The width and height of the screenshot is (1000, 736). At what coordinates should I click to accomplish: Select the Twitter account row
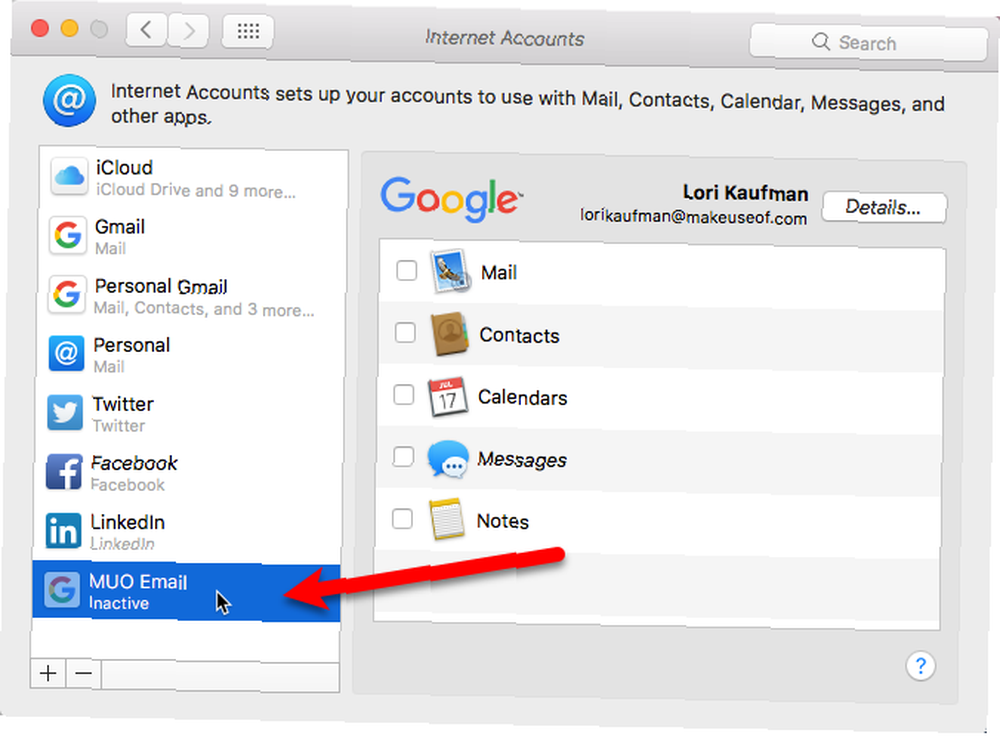point(190,414)
